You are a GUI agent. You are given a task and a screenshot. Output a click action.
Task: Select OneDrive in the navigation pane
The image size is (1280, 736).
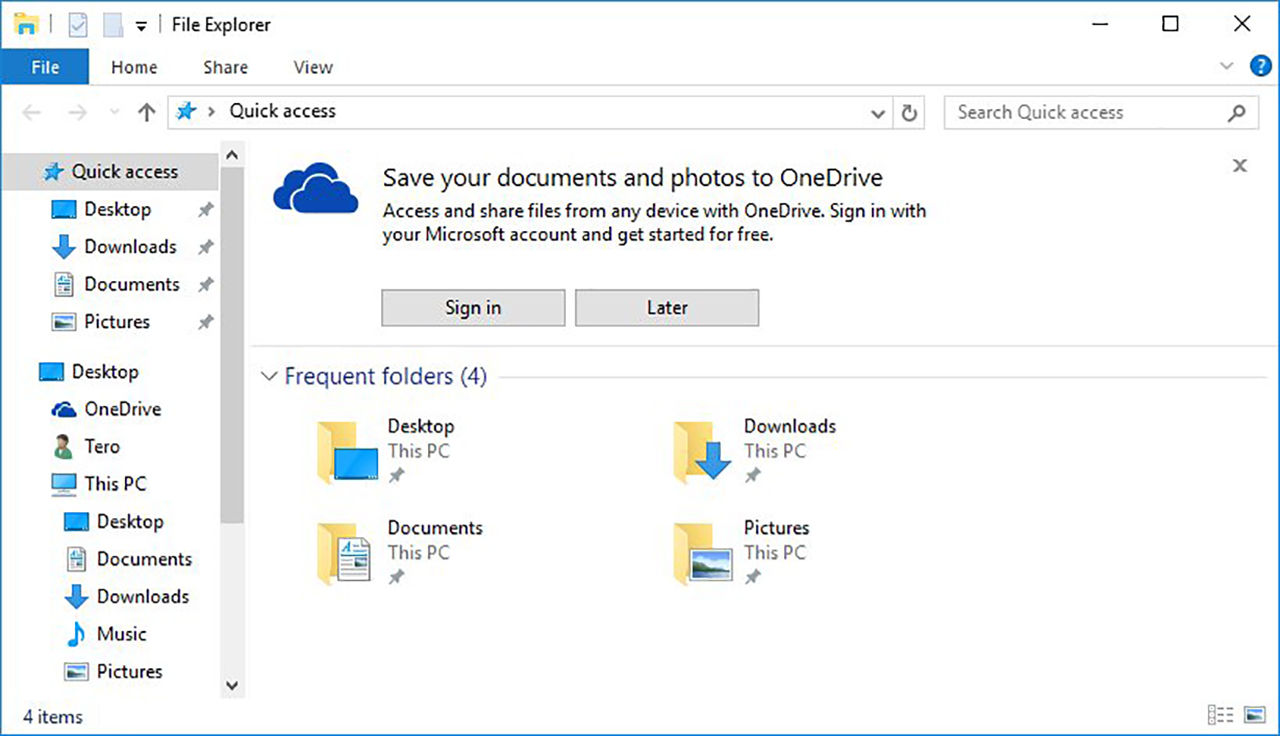[x=122, y=409]
